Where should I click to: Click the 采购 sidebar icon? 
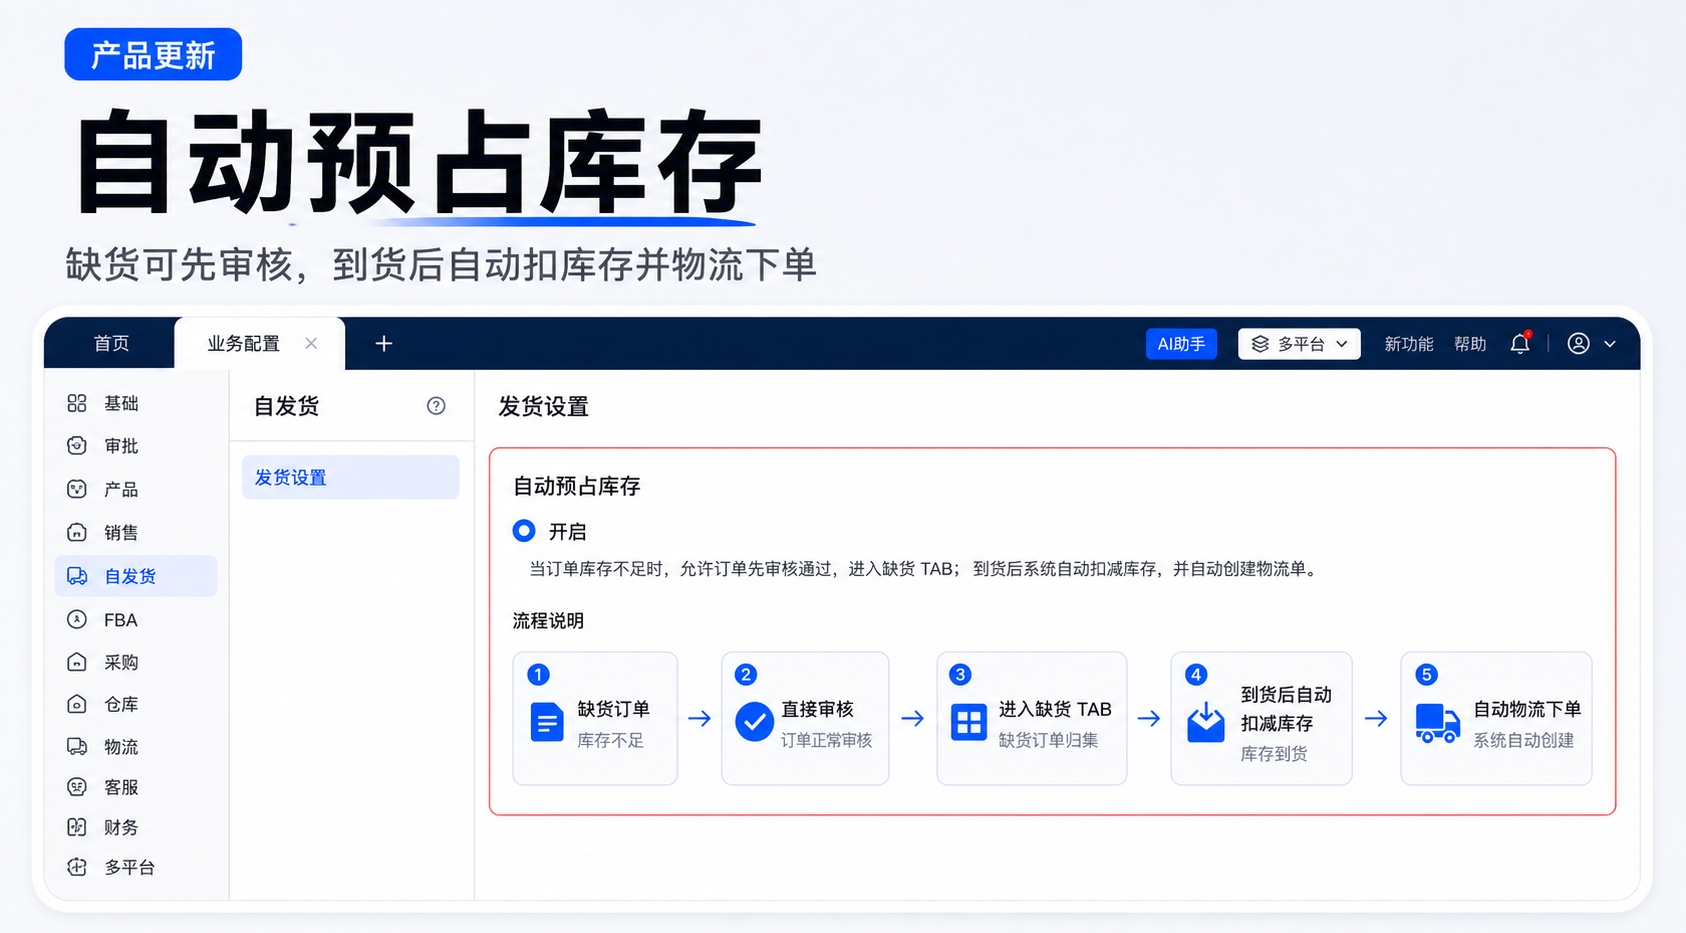pos(77,662)
